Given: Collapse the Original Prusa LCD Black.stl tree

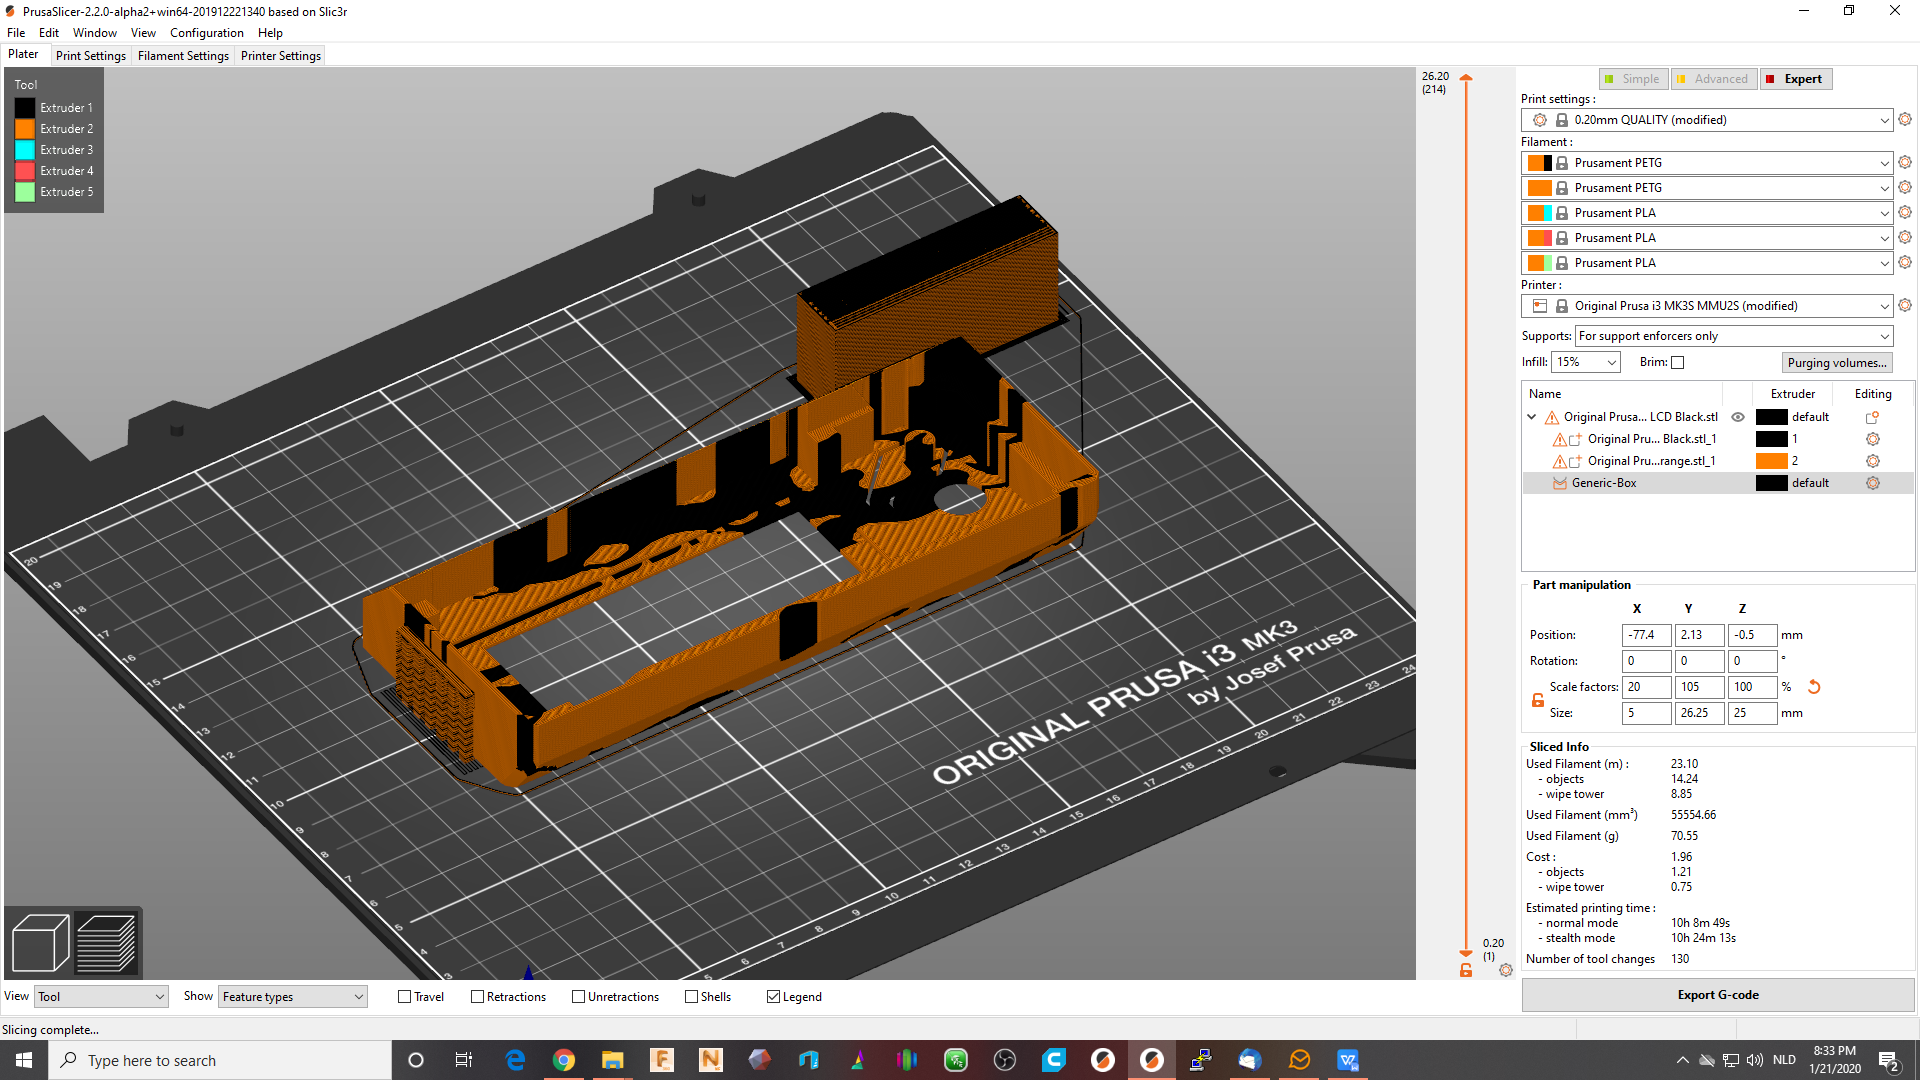Looking at the screenshot, I should [x=1532, y=417].
